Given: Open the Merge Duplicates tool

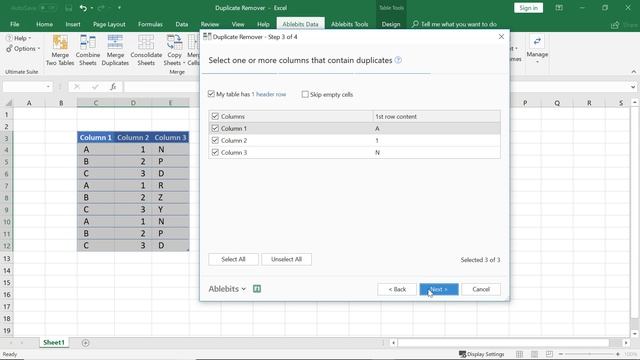Looking at the screenshot, I should click(115, 50).
